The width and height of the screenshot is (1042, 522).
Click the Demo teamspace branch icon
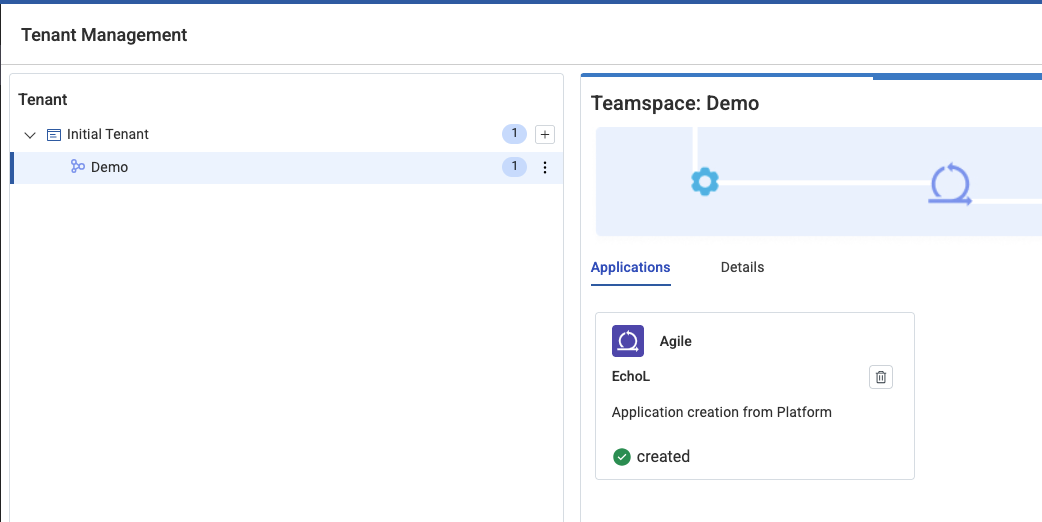click(x=78, y=167)
